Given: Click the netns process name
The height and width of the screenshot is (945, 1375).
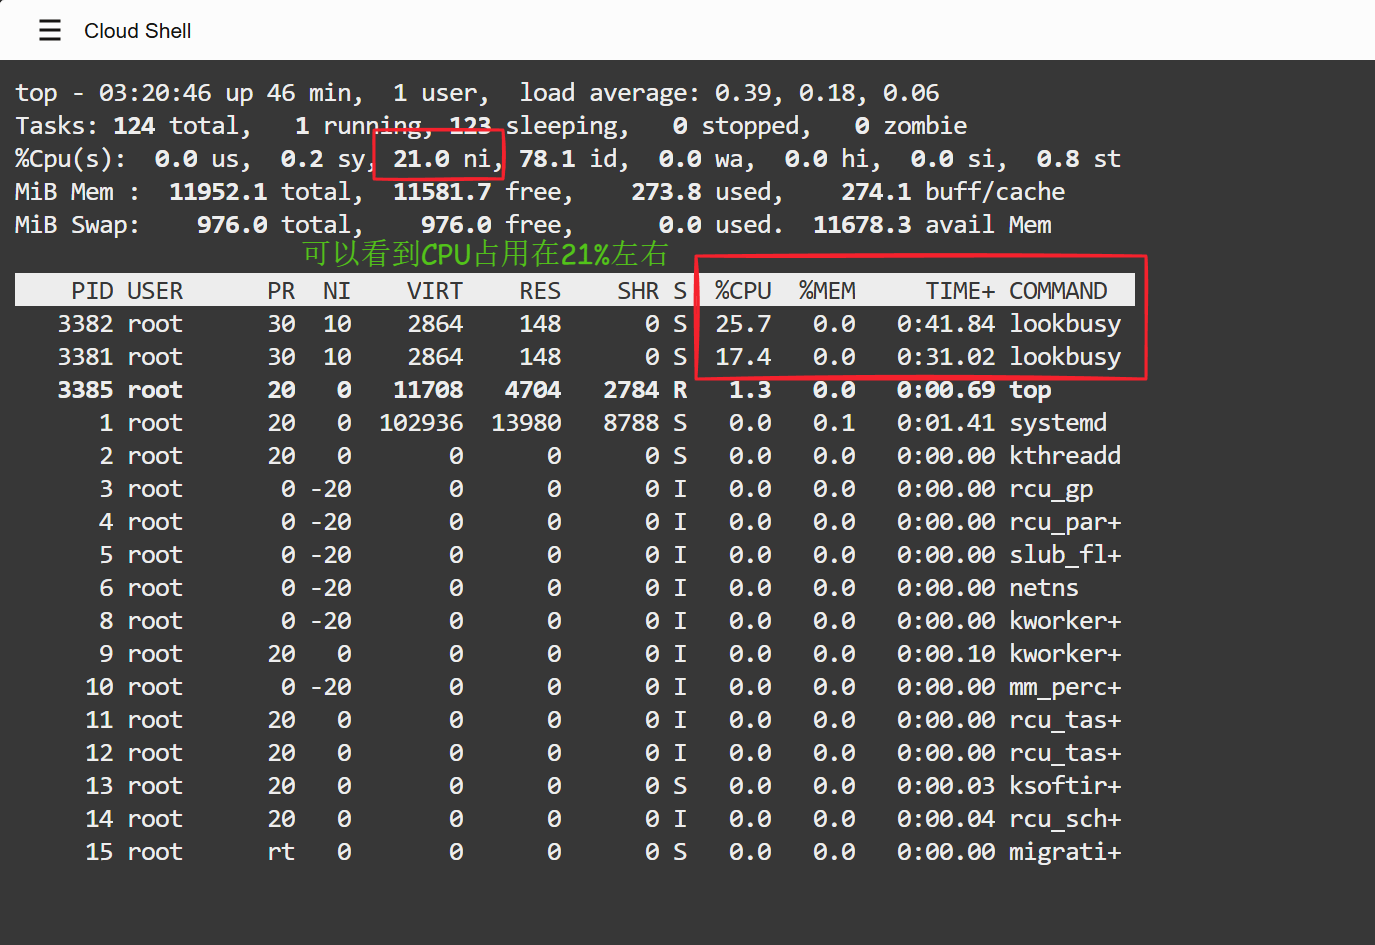Looking at the screenshot, I should tap(1044, 588).
